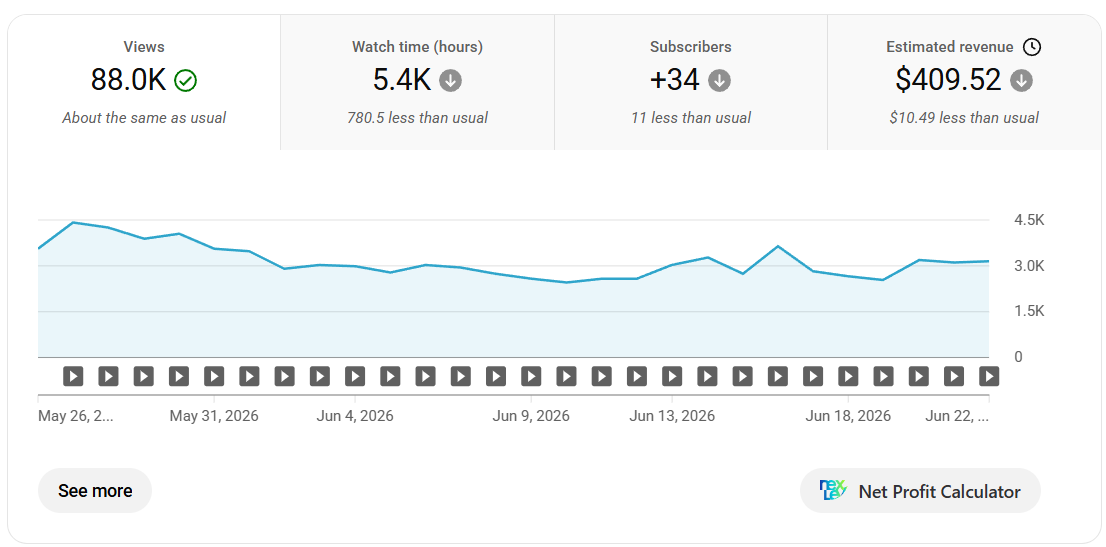The height and width of the screenshot is (547, 1106).
Task: Click the green checkmark beside 88.0K views
Action: [186, 80]
